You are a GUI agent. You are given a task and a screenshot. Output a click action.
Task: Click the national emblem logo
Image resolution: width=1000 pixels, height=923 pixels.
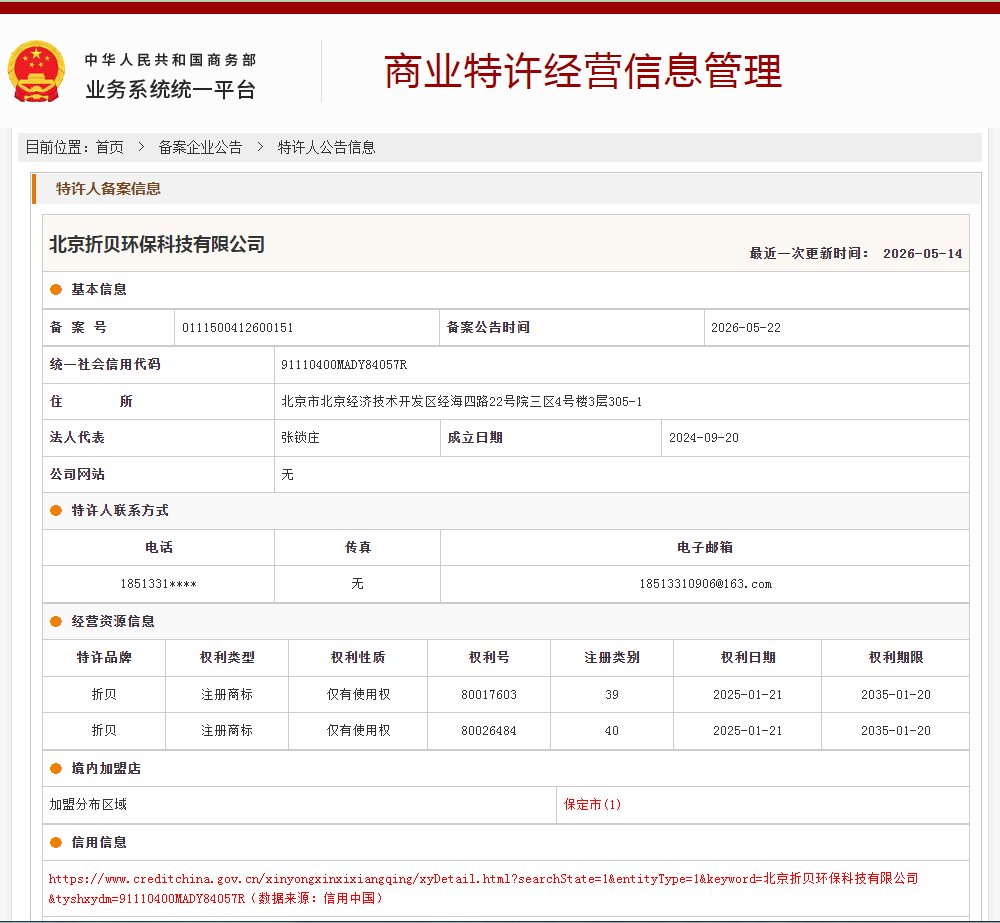click(x=36, y=71)
